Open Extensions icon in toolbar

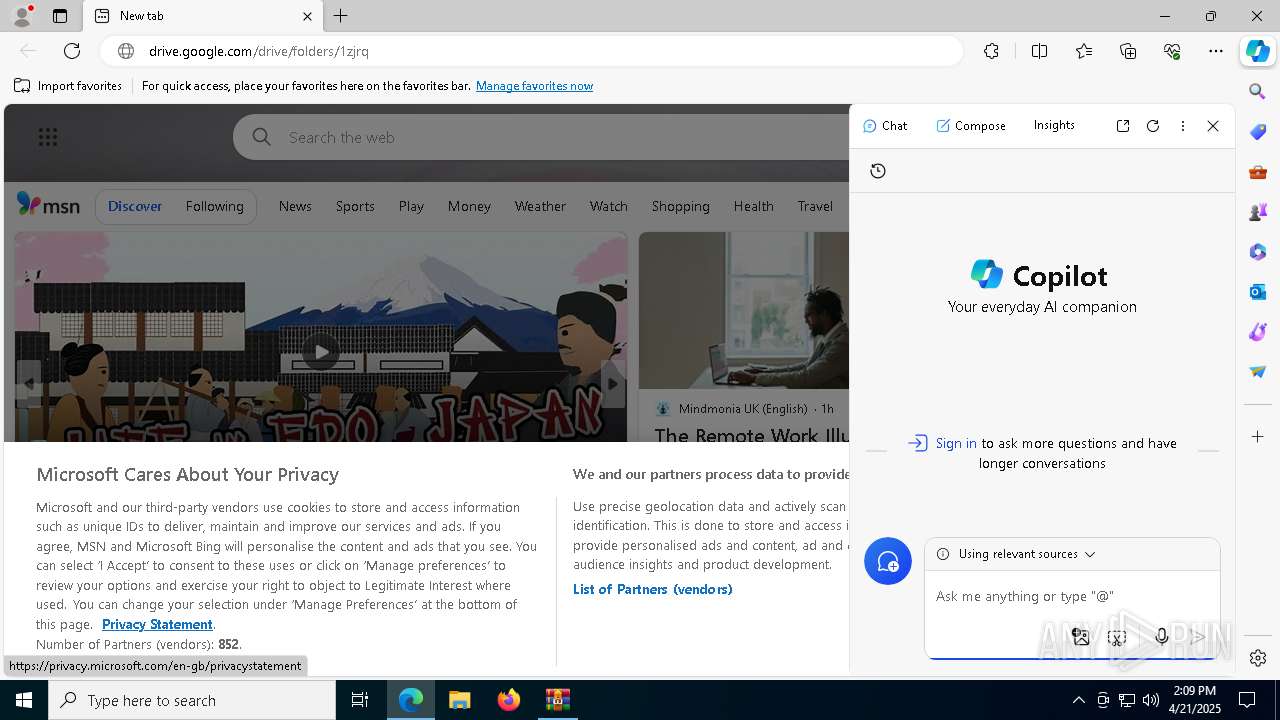tap(991, 51)
